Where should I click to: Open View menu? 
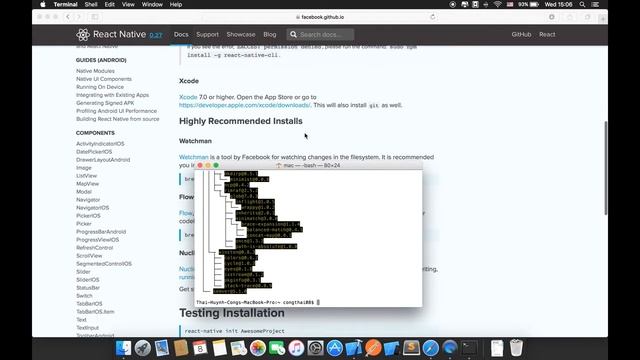[128, 4]
